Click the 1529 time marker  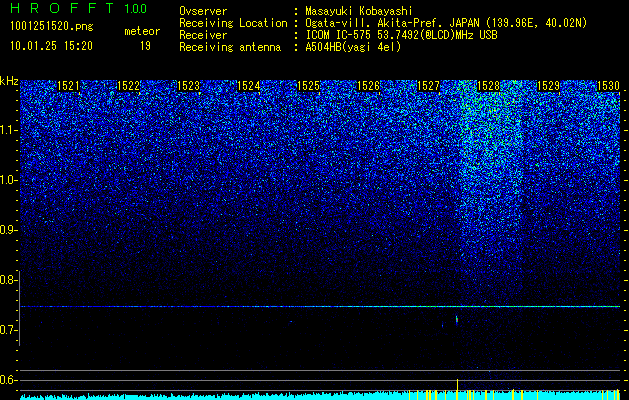(x=548, y=86)
